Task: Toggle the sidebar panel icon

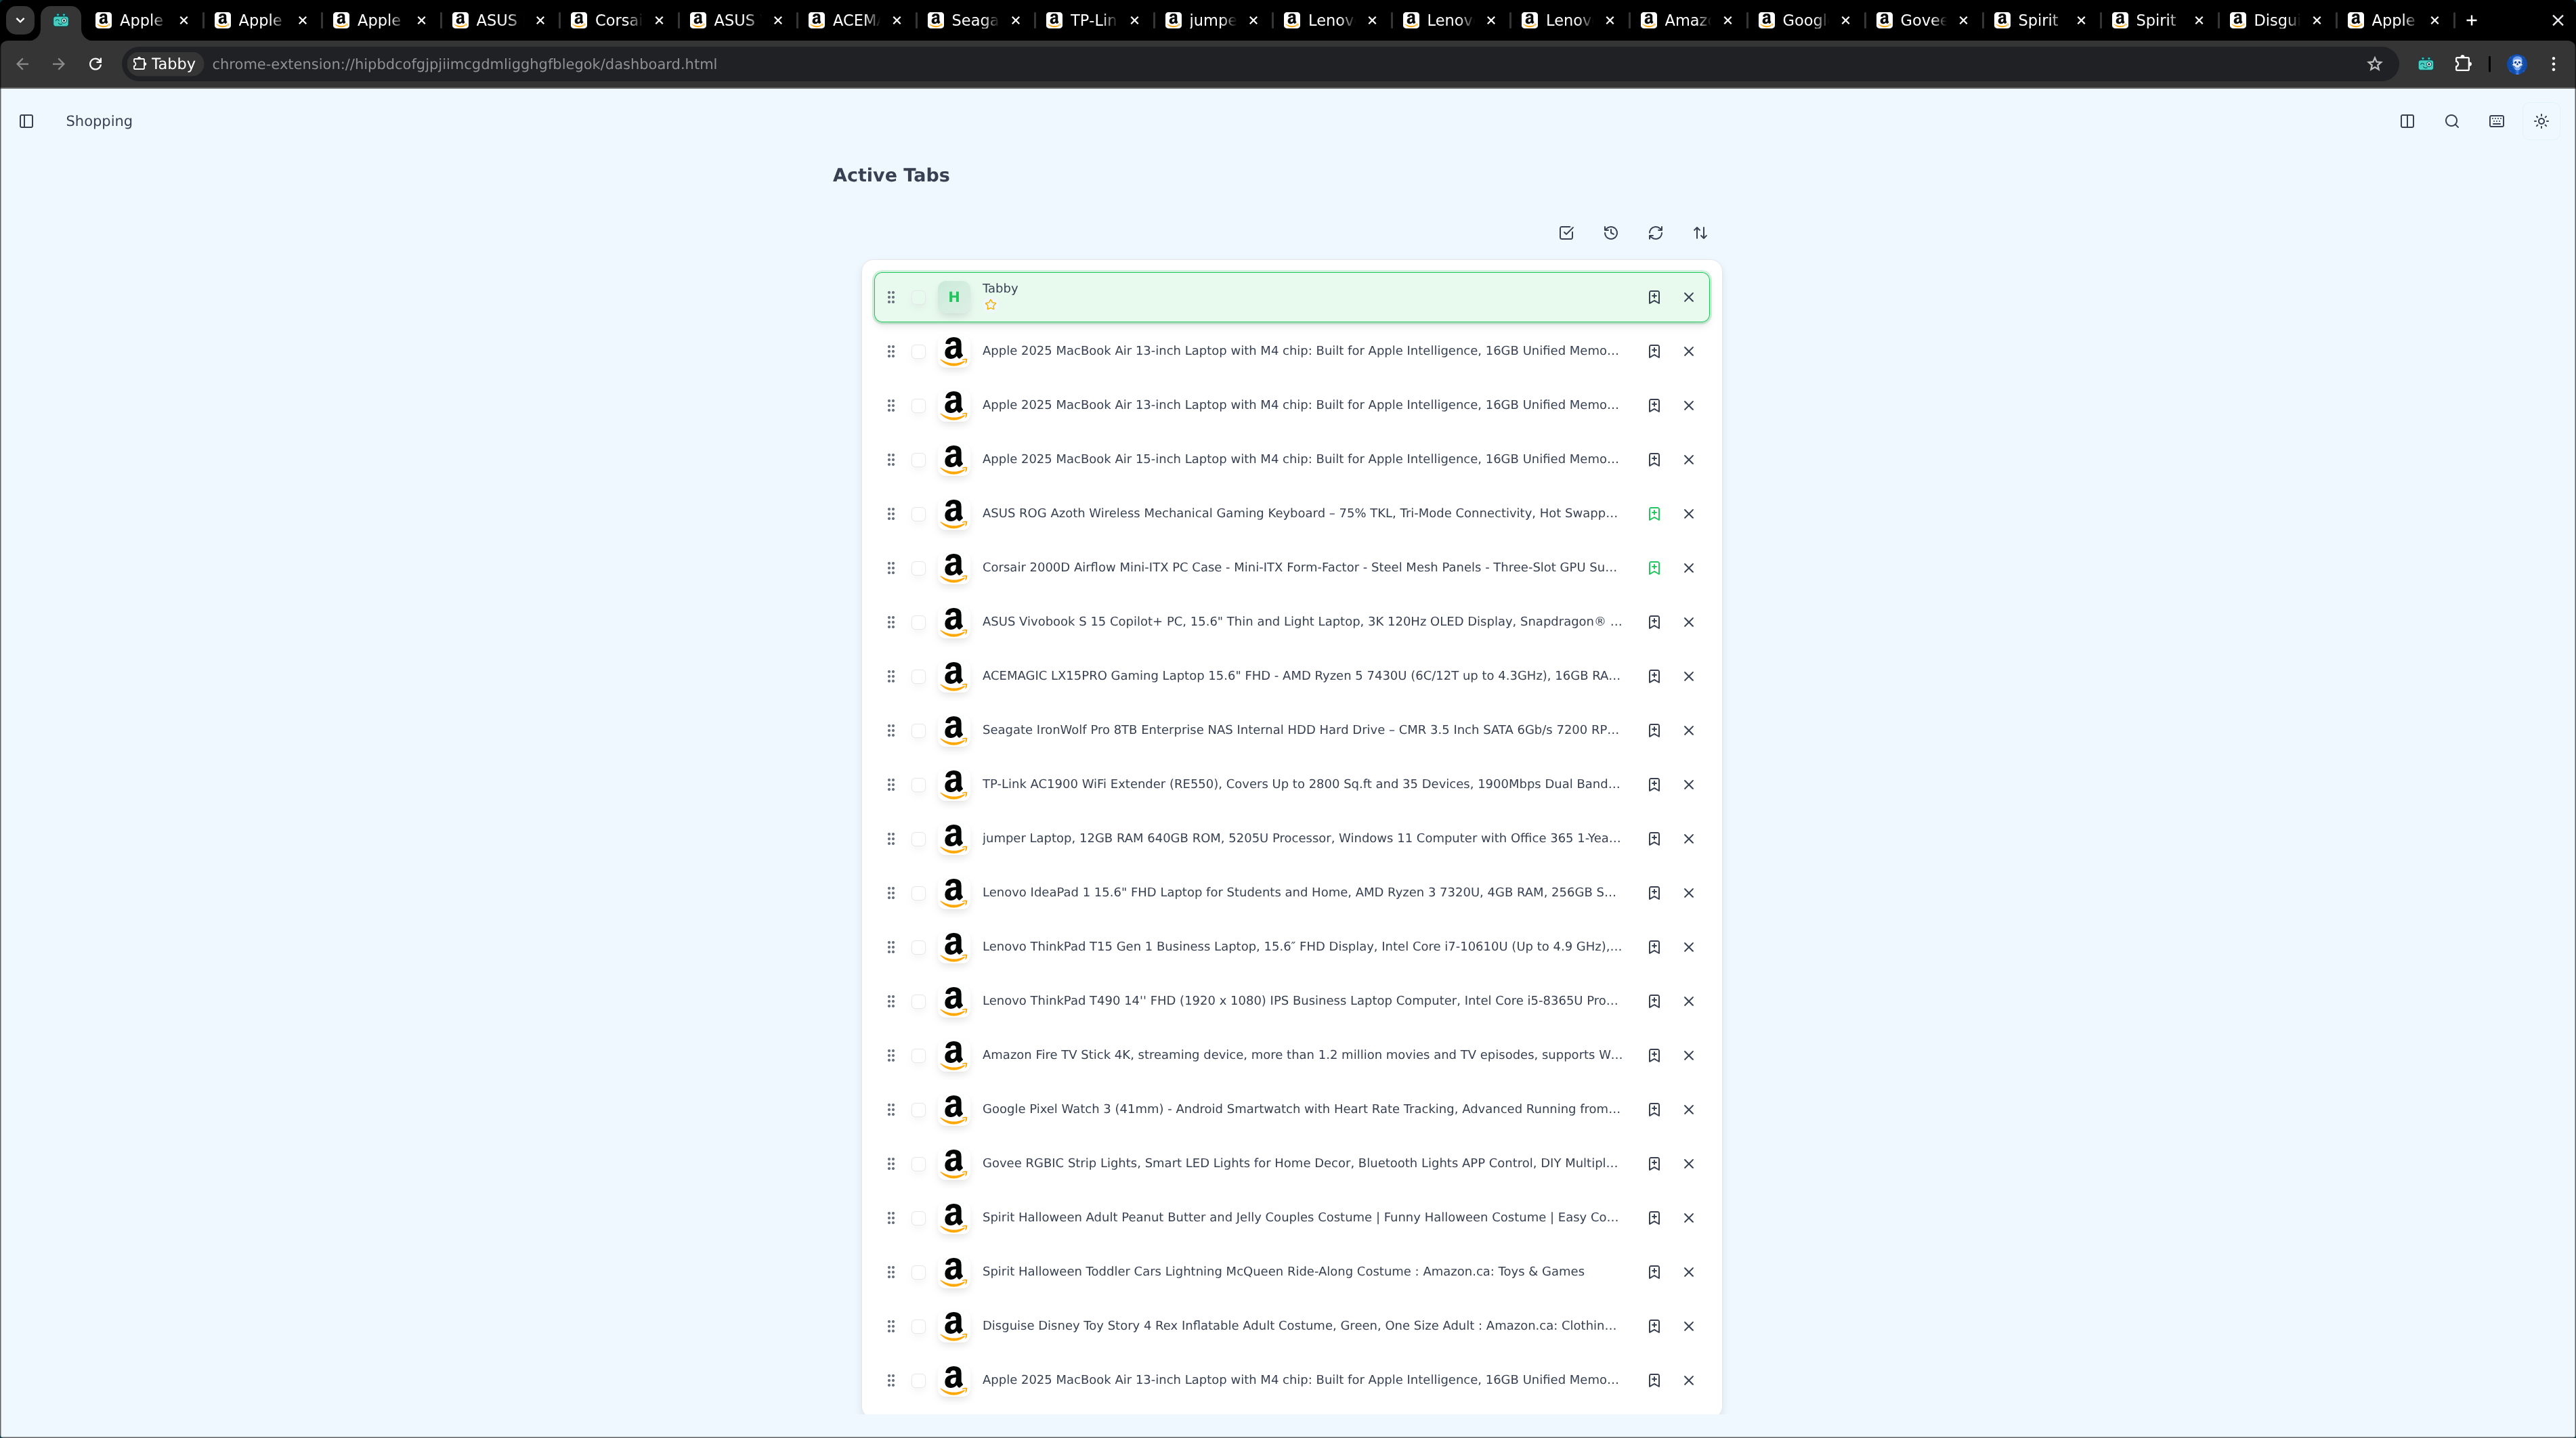Action: pyautogui.click(x=27, y=121)
